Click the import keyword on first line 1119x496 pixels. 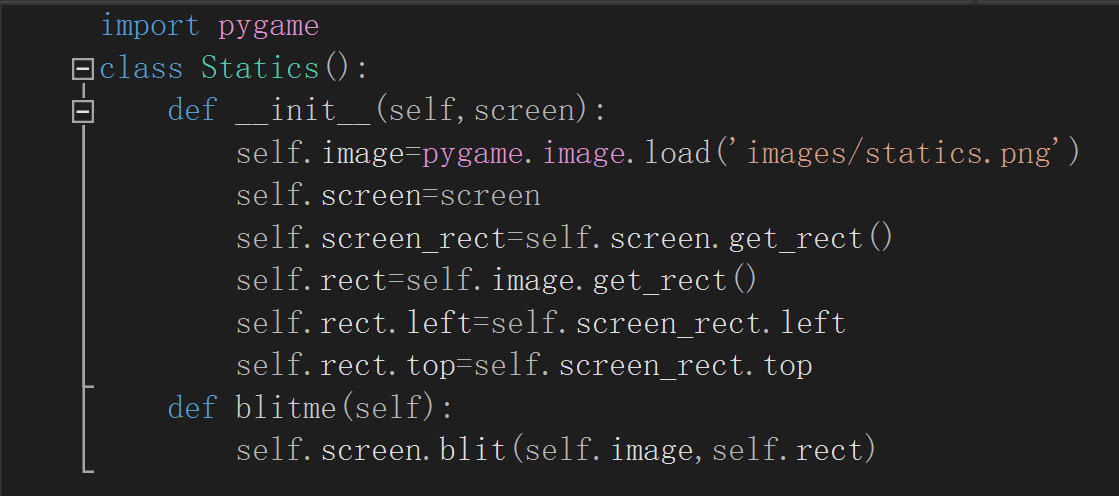(151, 26)
